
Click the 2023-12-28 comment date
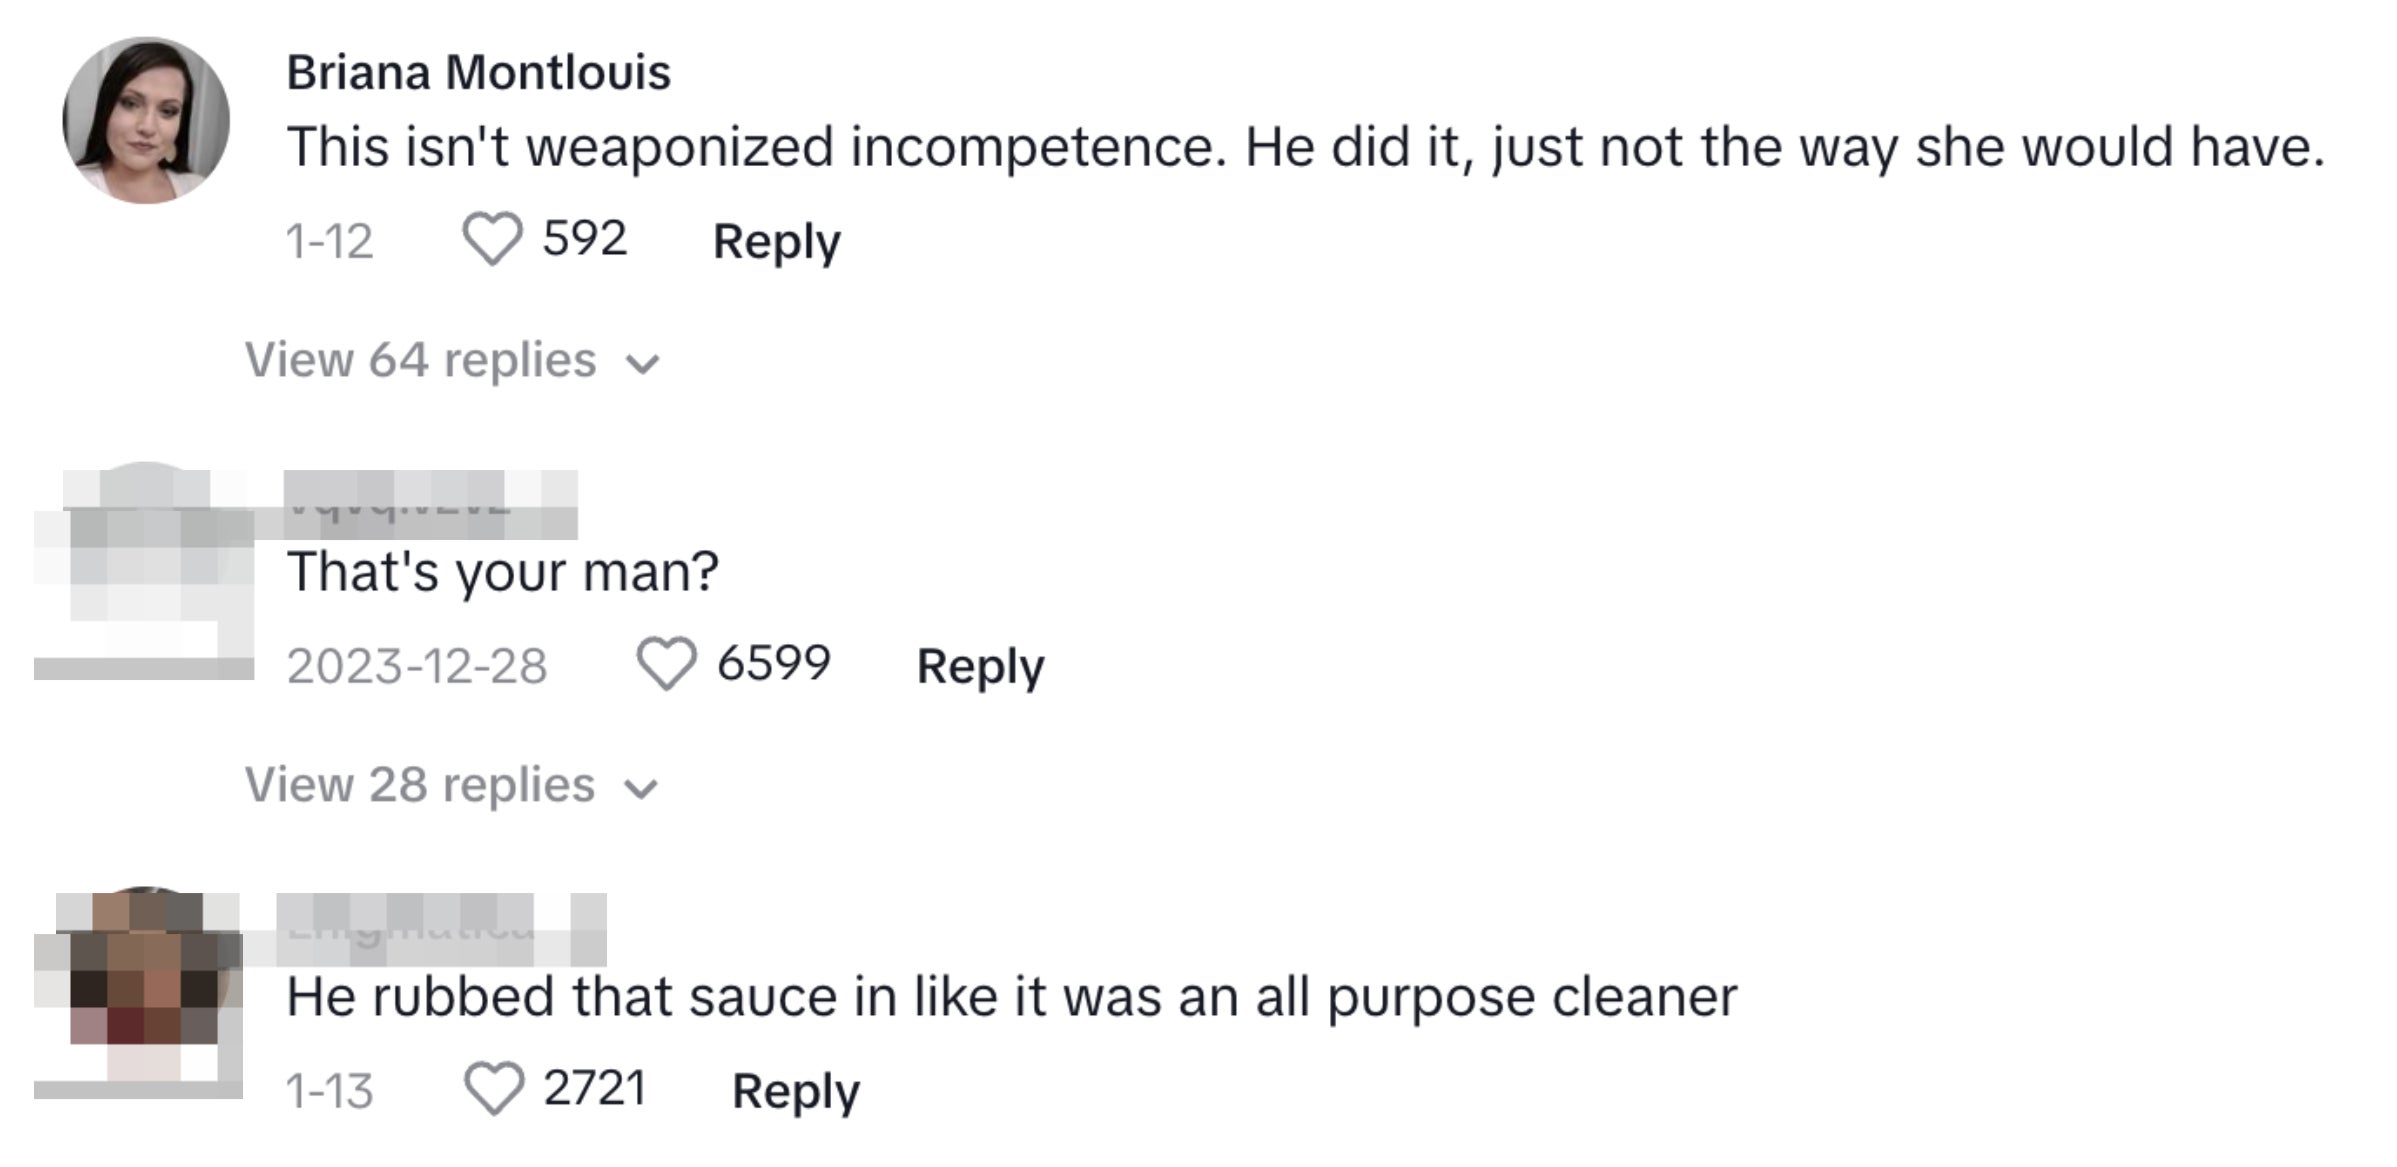click(417, 666)
